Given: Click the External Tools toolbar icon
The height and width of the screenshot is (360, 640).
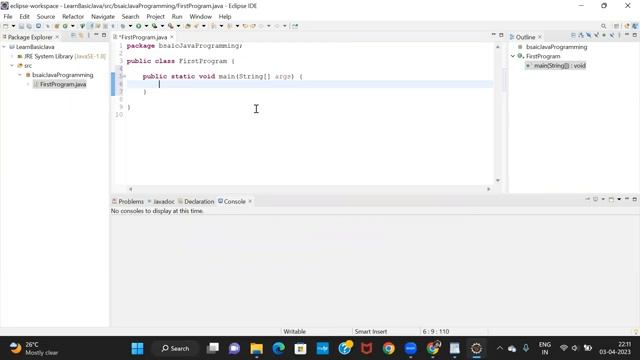Looking at the screenshot, I should pyautogui.click(x=171, y=26).
